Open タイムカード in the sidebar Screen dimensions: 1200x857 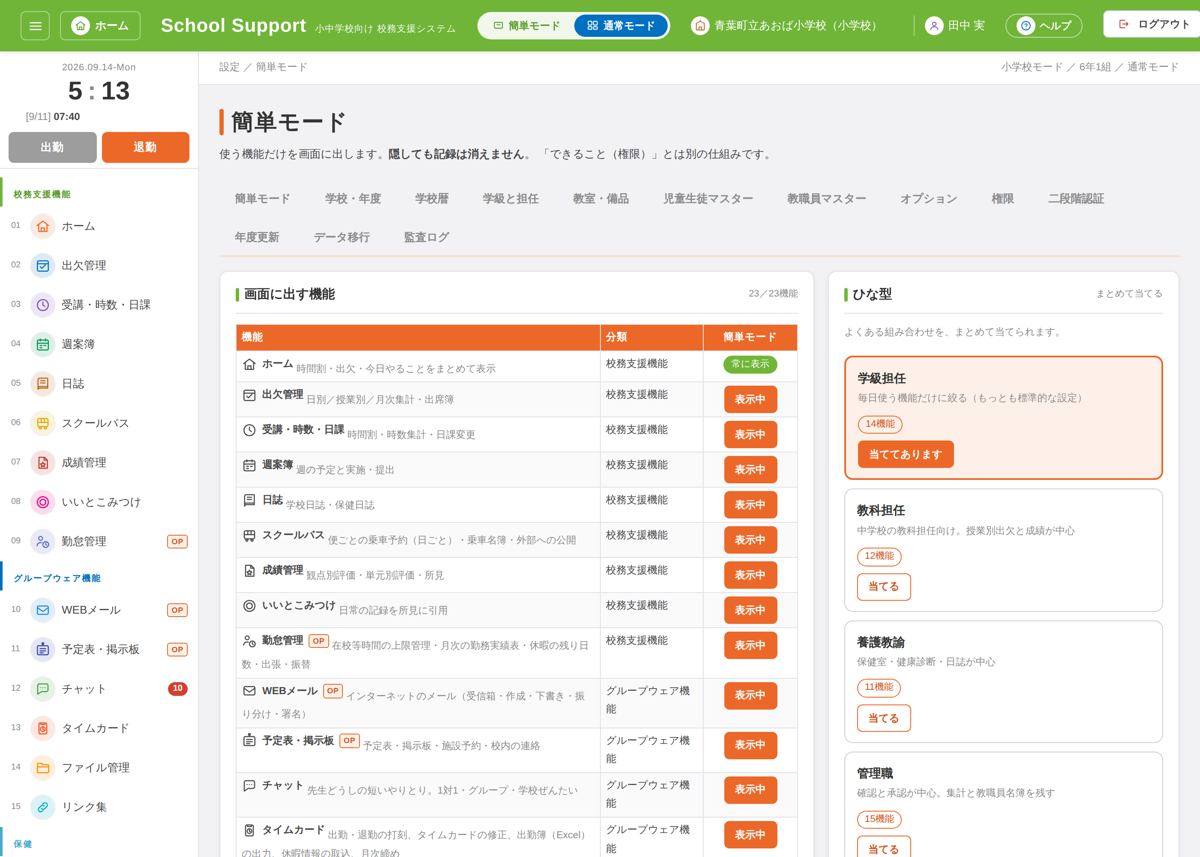(99, 728)
